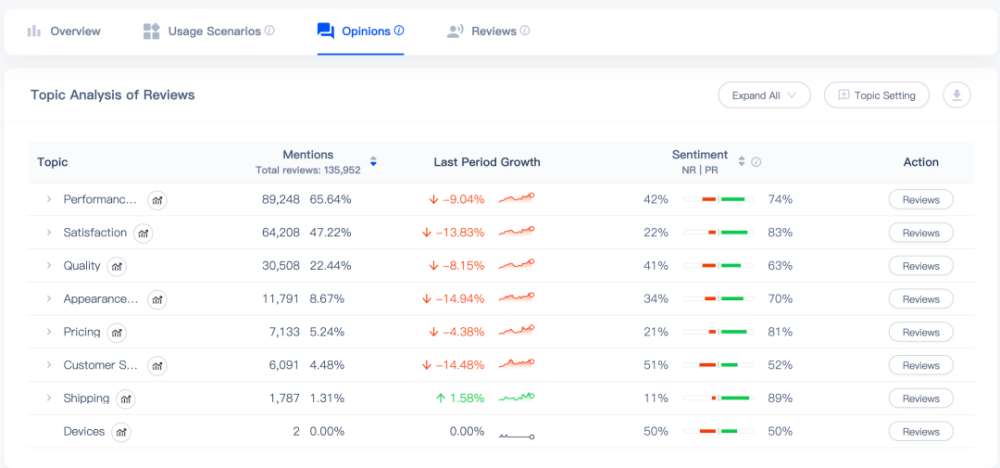Open Reviews for Shipping row
1000x468 pixels.
(921, 399)
